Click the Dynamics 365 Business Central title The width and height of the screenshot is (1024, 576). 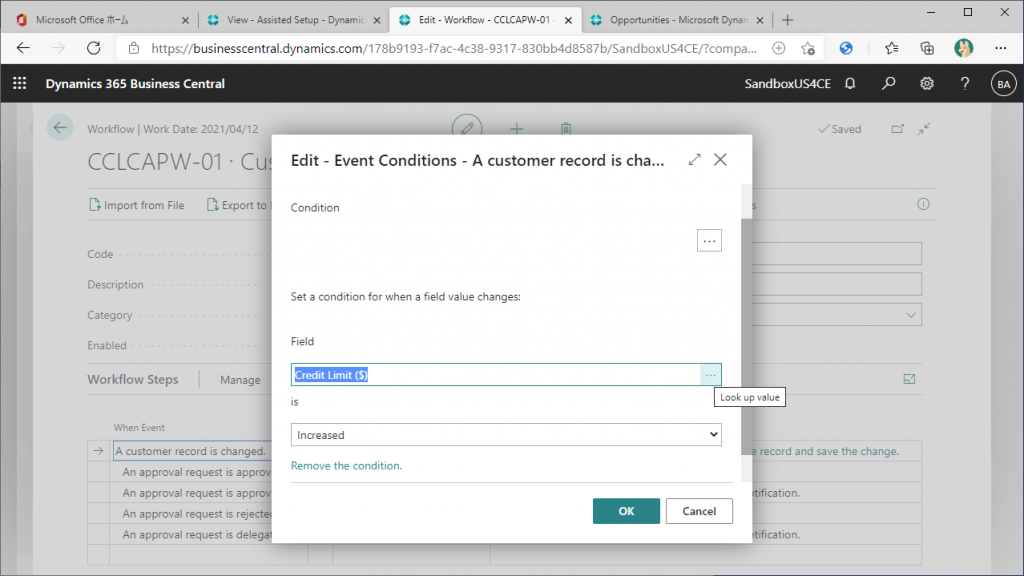[135, 84]
